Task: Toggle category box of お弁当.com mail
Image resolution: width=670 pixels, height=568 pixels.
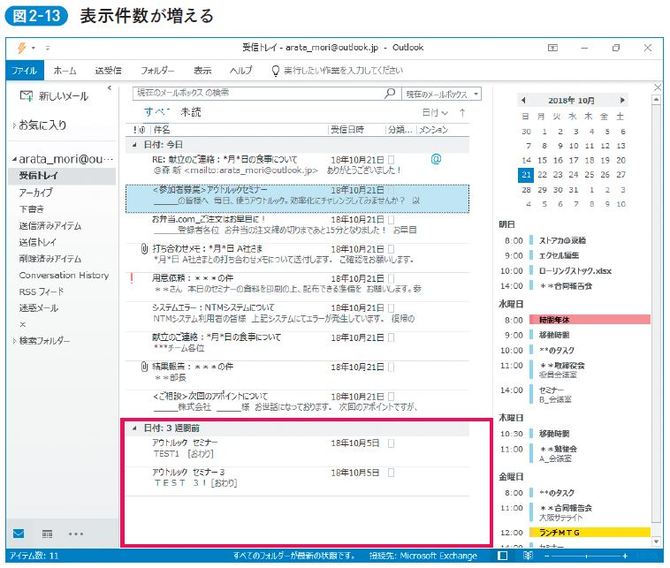Action: 391,220
